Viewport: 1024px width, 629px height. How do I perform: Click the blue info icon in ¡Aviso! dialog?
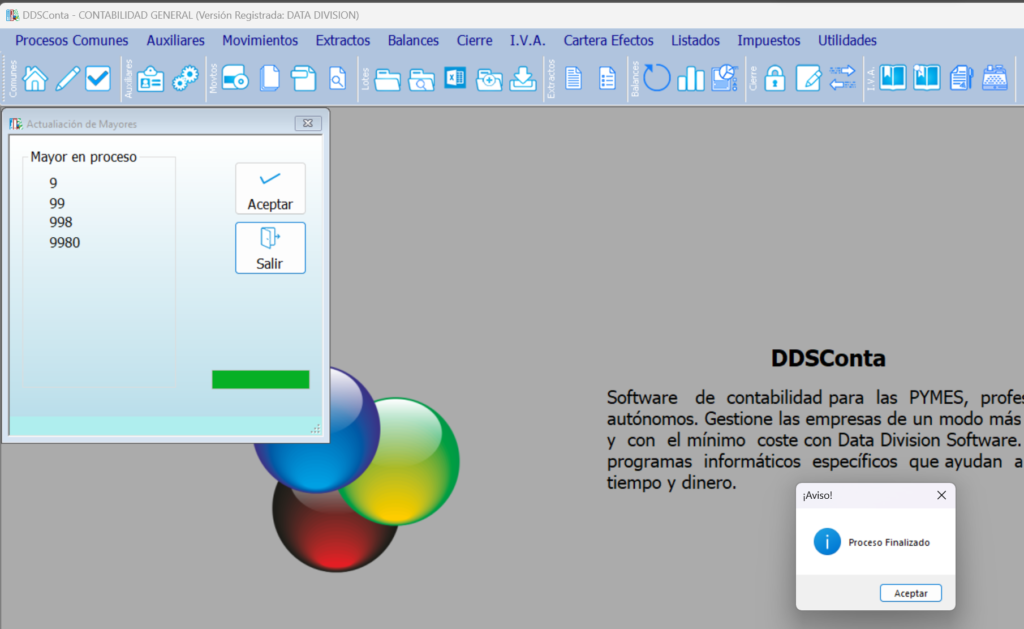coord(827,542)
